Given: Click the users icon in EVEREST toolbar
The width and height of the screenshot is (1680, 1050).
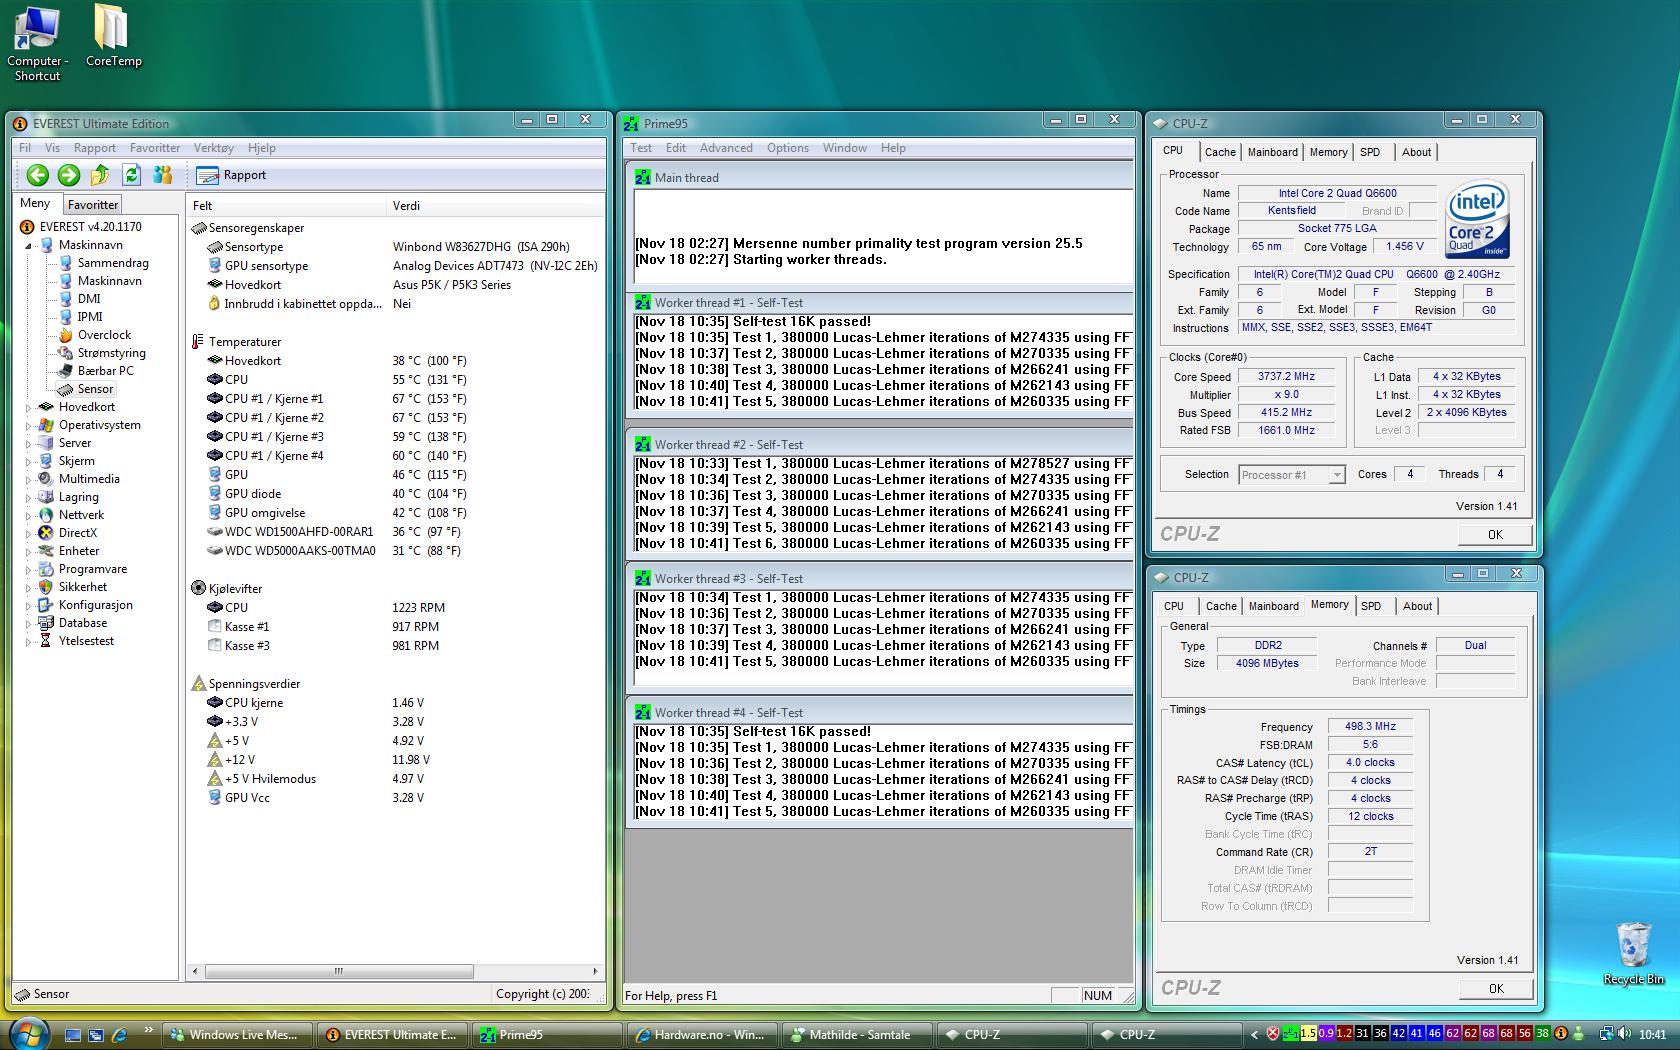Looking at the screenshot, I should click(162, 175).
